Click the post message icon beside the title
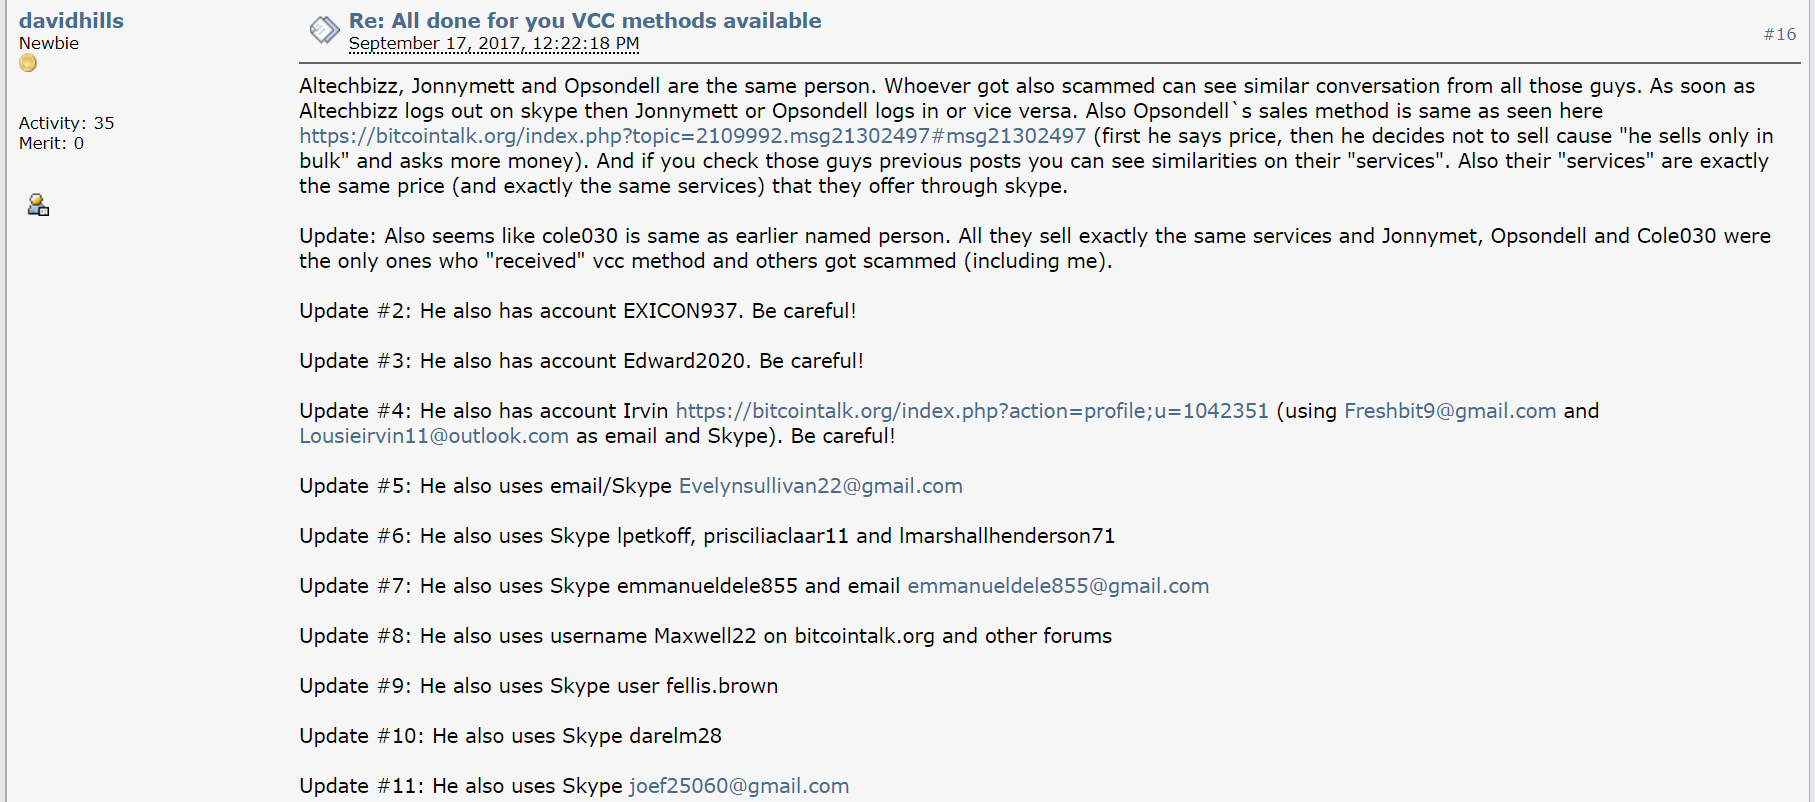 click(324, 30)
